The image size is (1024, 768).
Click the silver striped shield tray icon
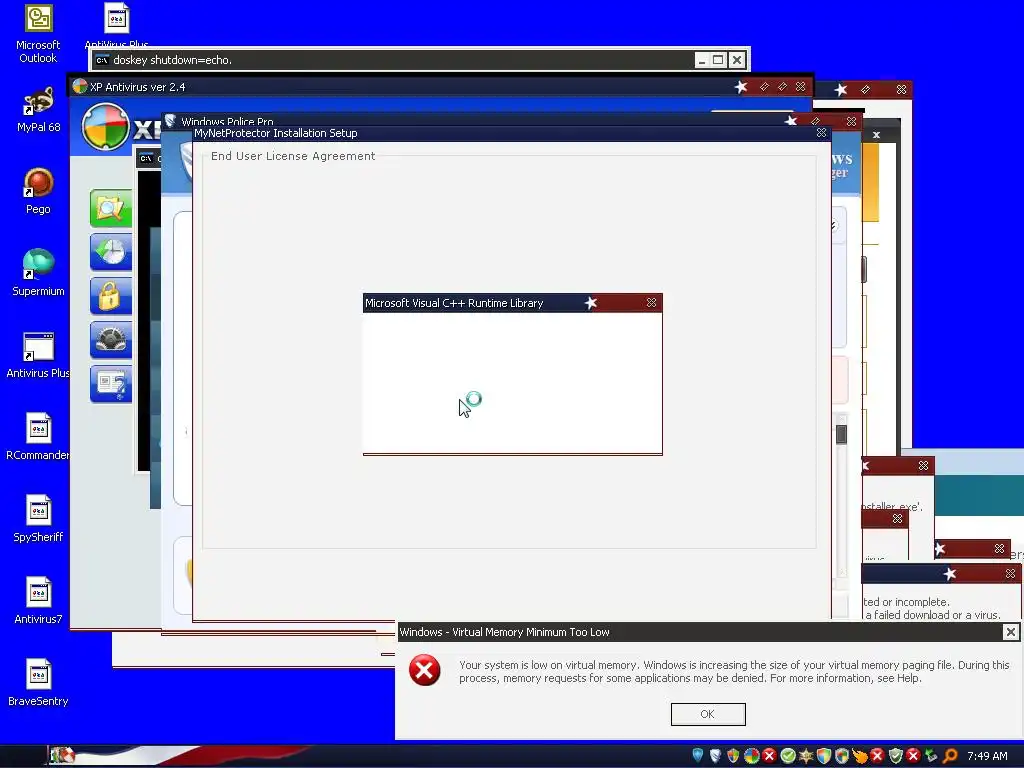(x=715, y=756)
